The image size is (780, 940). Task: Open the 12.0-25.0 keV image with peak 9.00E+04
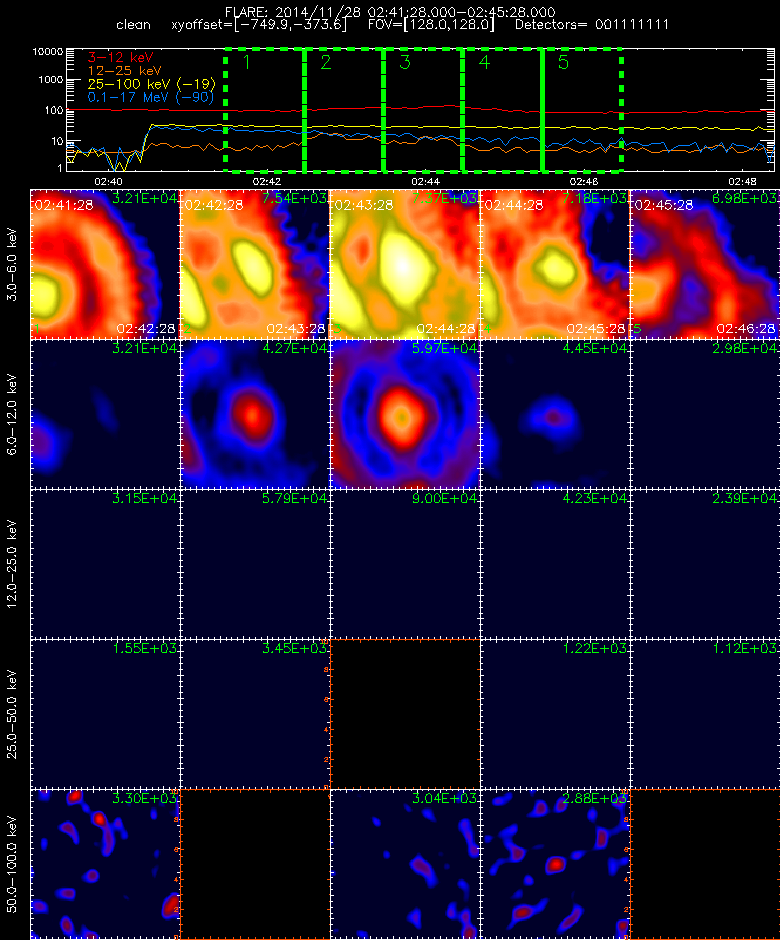click(405, 564)
